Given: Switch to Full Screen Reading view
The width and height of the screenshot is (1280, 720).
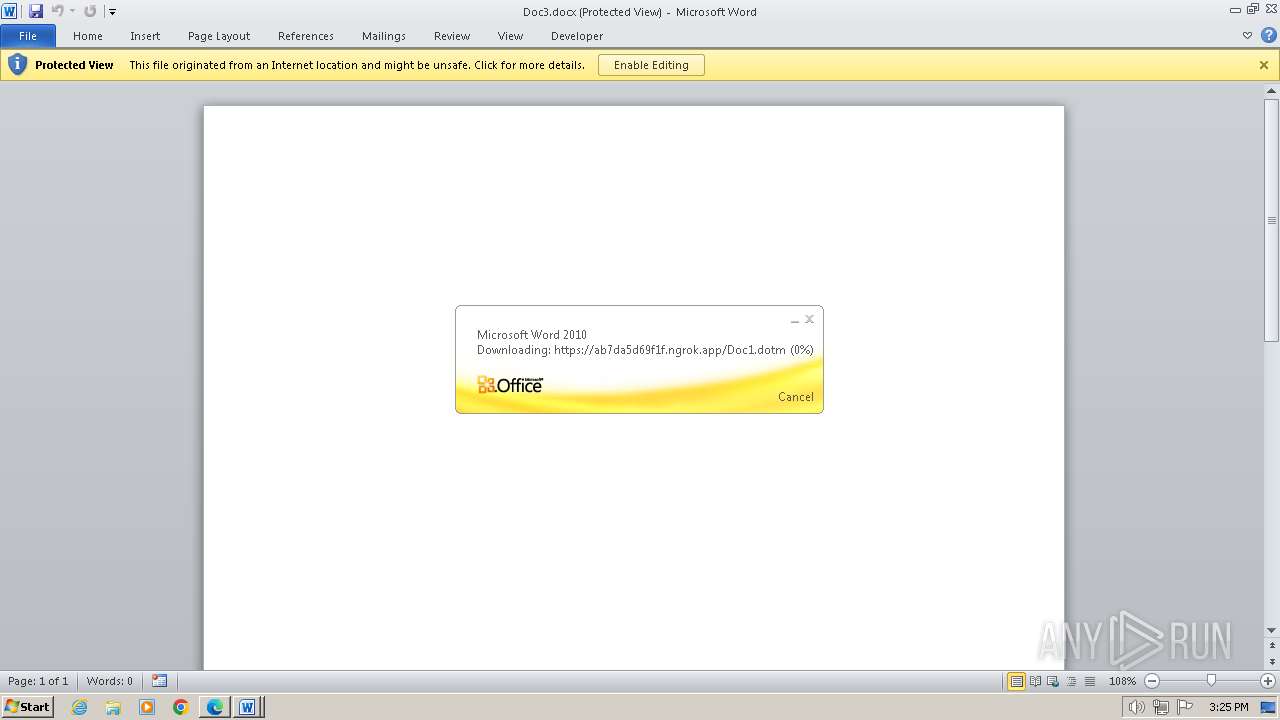Looking at the screenshot, I should [x=1035, y=681].
